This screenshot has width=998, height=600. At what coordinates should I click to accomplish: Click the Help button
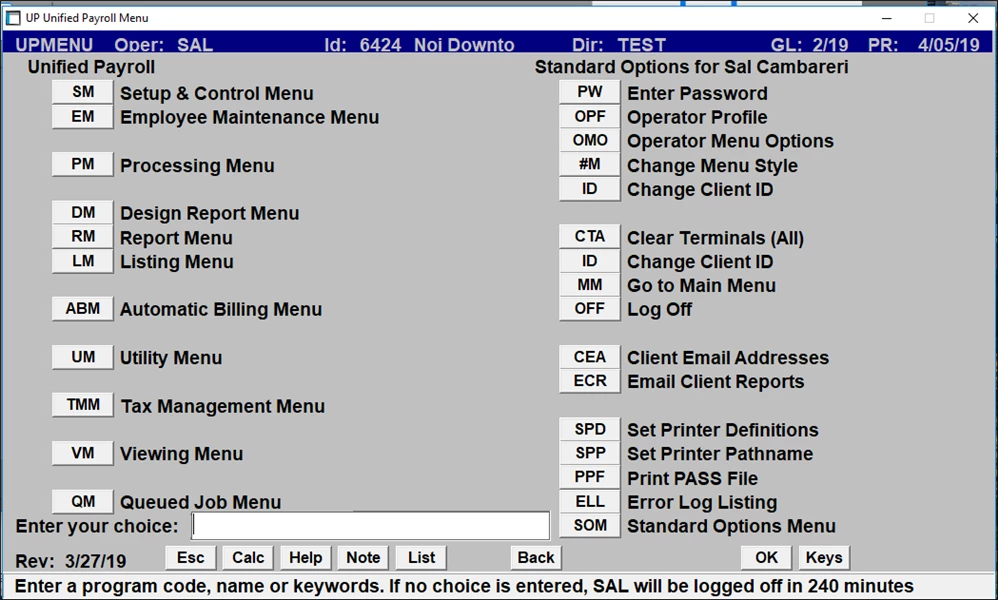[306, 558]
